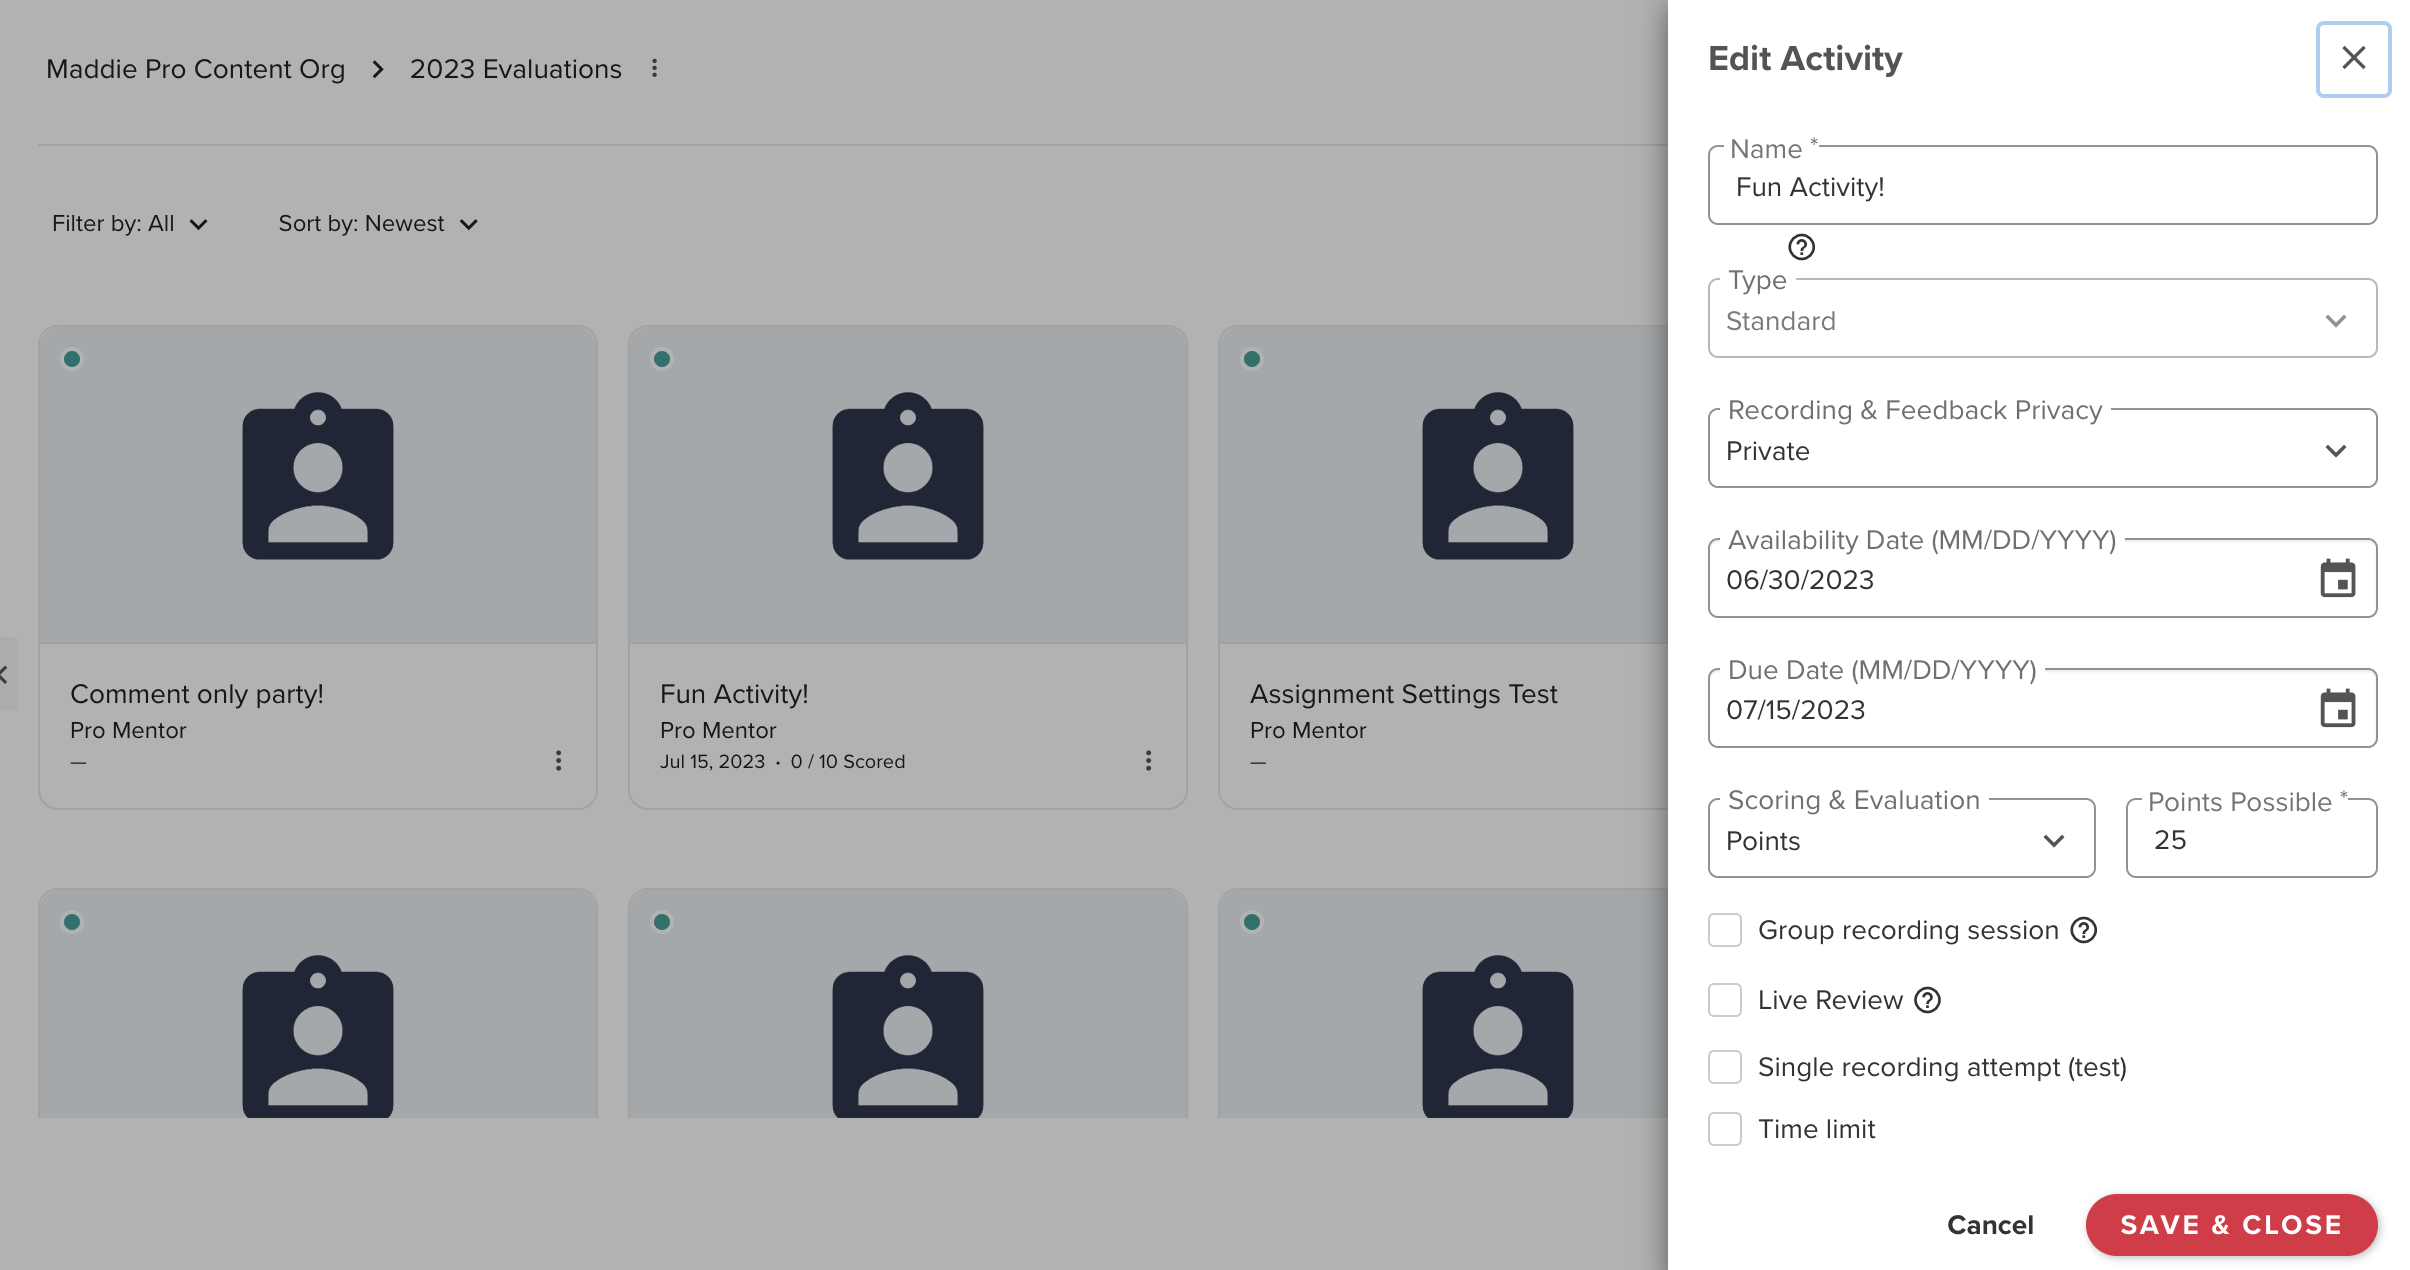Open Recording & Feedback Privacy dropdown
Image resolution: width=2410 pixels, height=1270 pixels.
(x=2042, y=449)
